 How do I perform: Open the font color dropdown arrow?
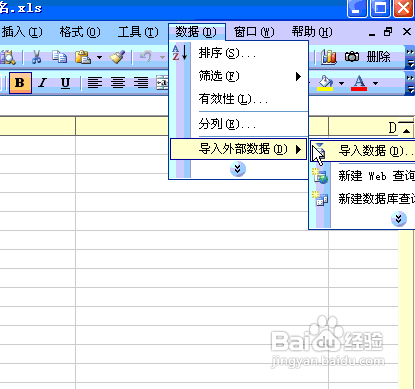click(375, 83)
